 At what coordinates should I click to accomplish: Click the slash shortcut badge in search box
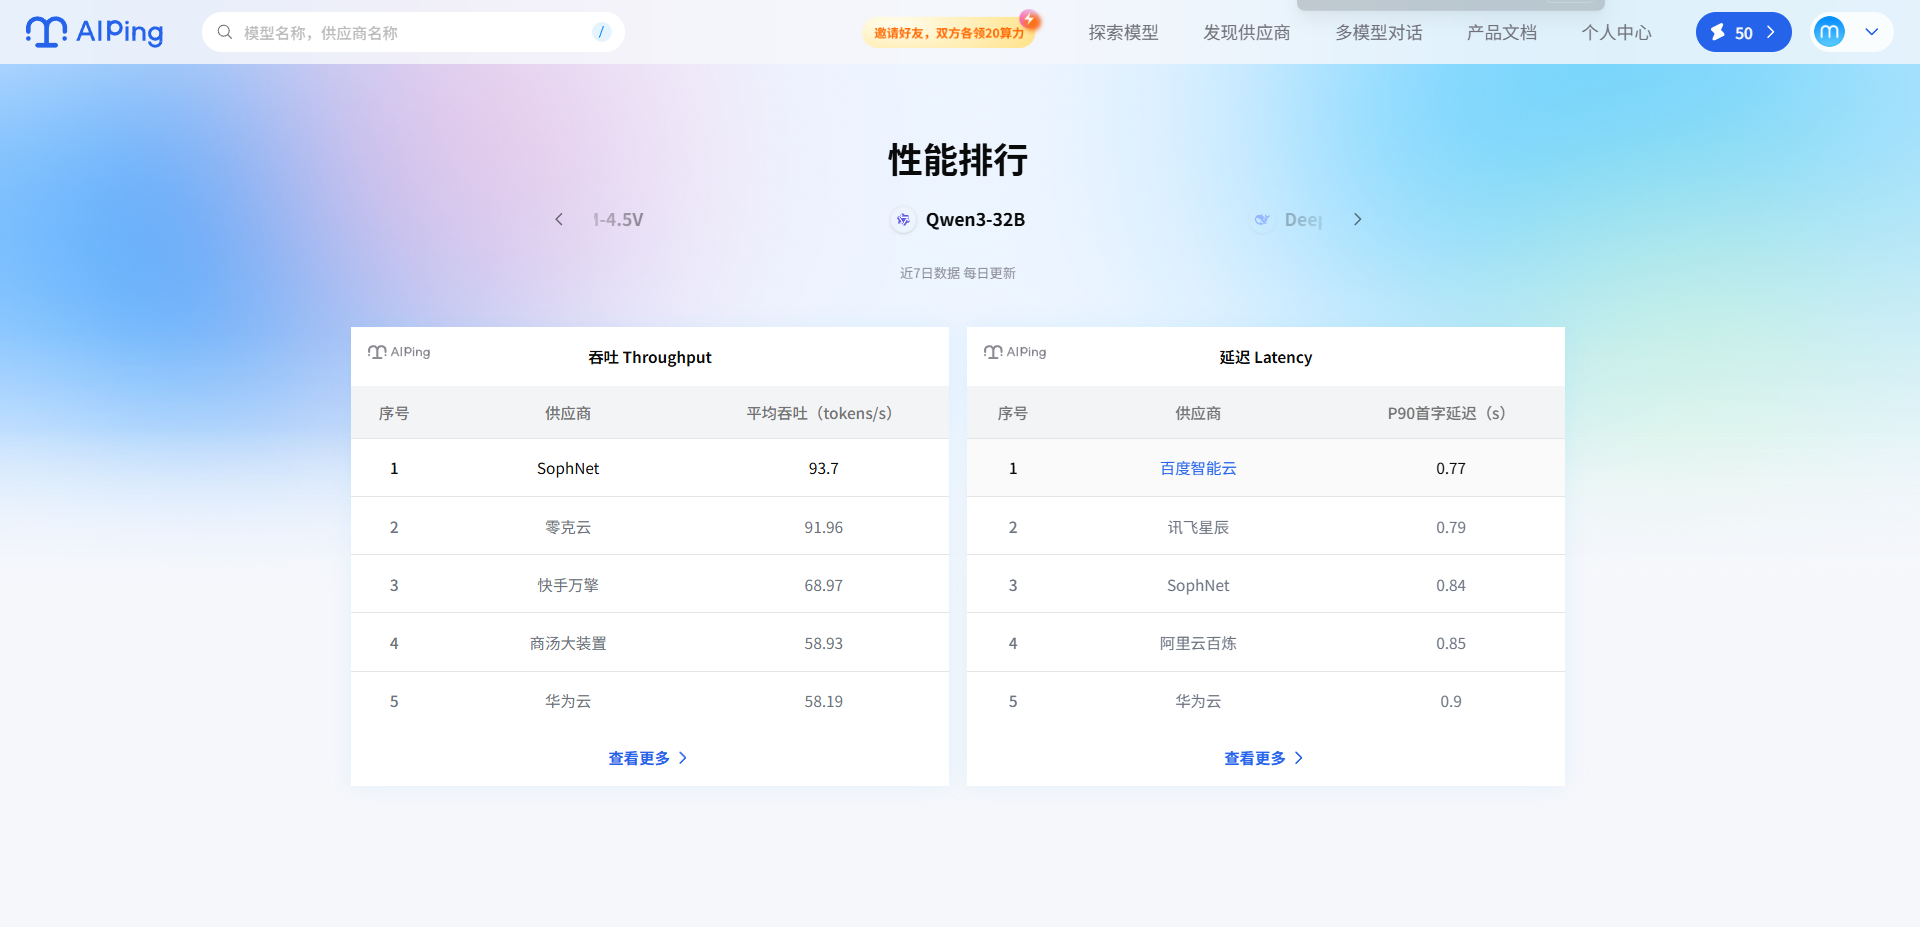(601, 32)
